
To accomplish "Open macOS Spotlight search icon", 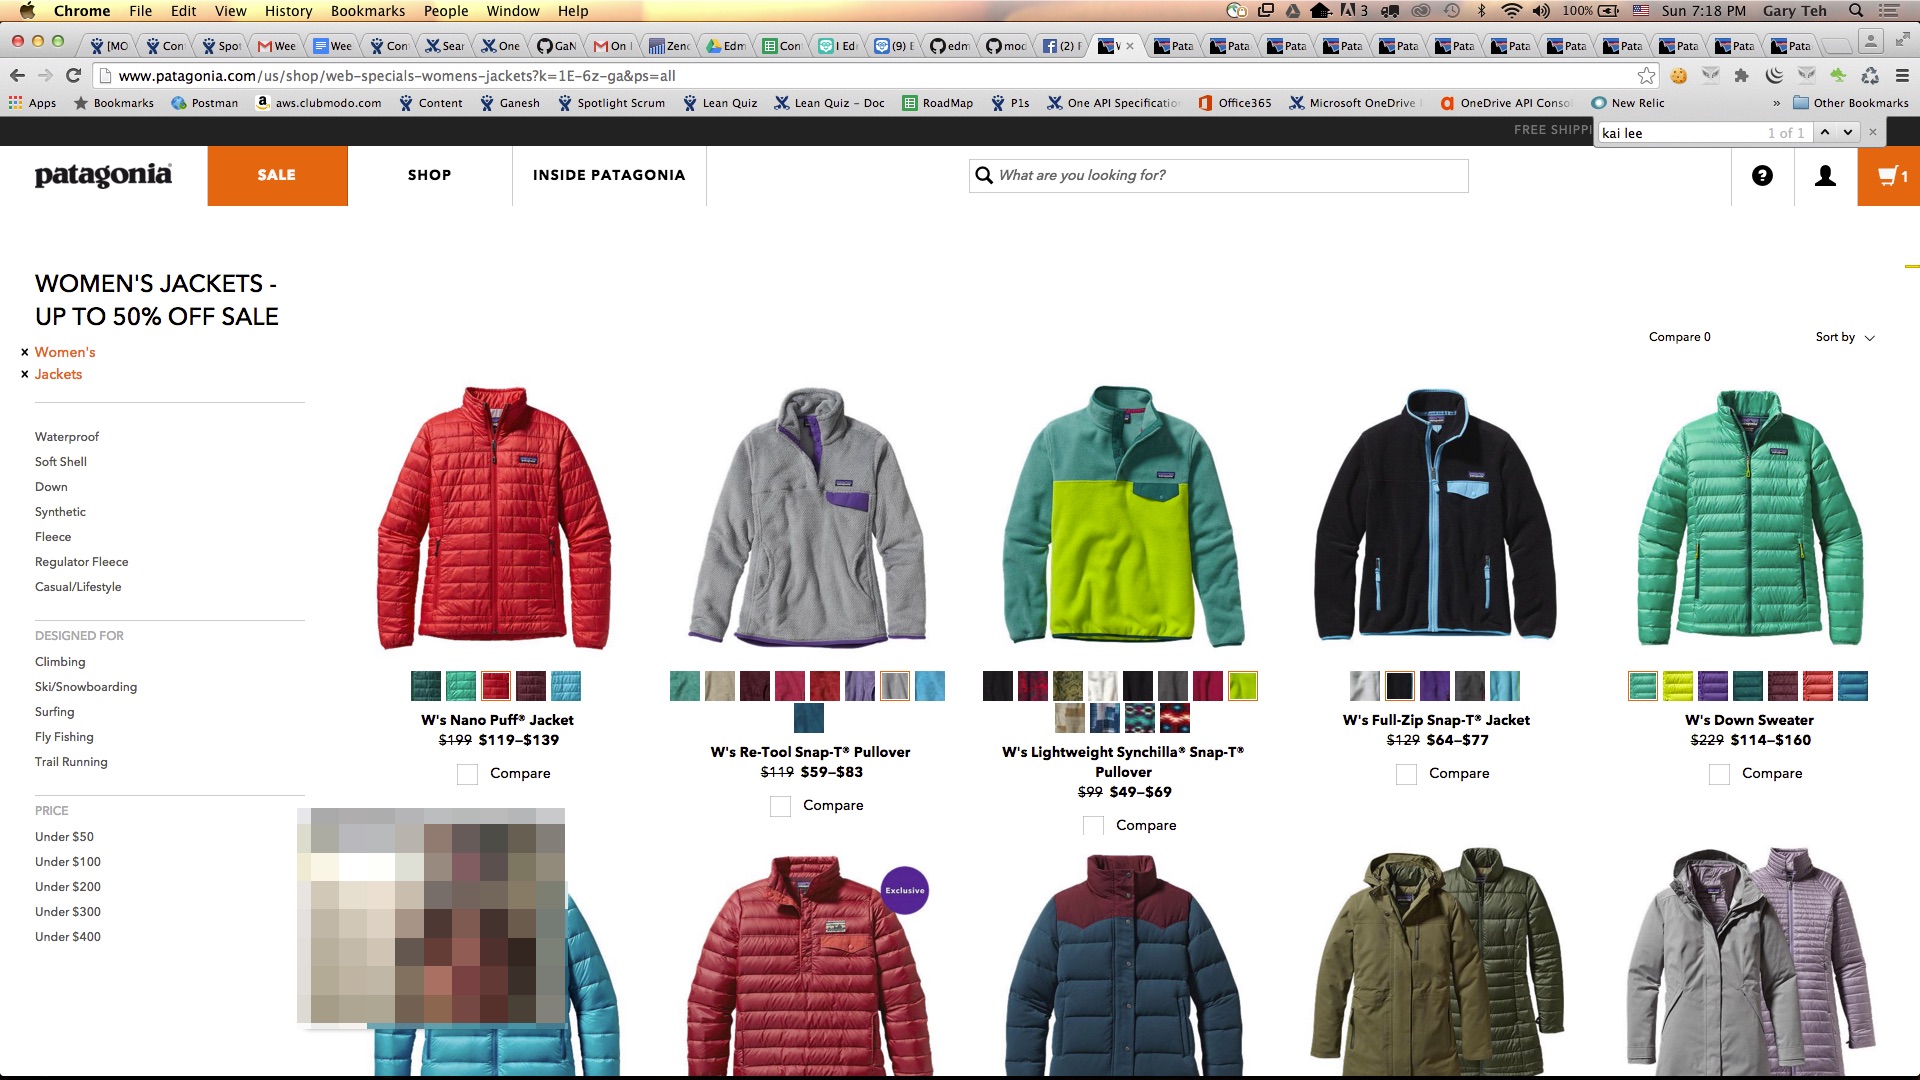I will pyautogui.click(x=1856, y=11).
